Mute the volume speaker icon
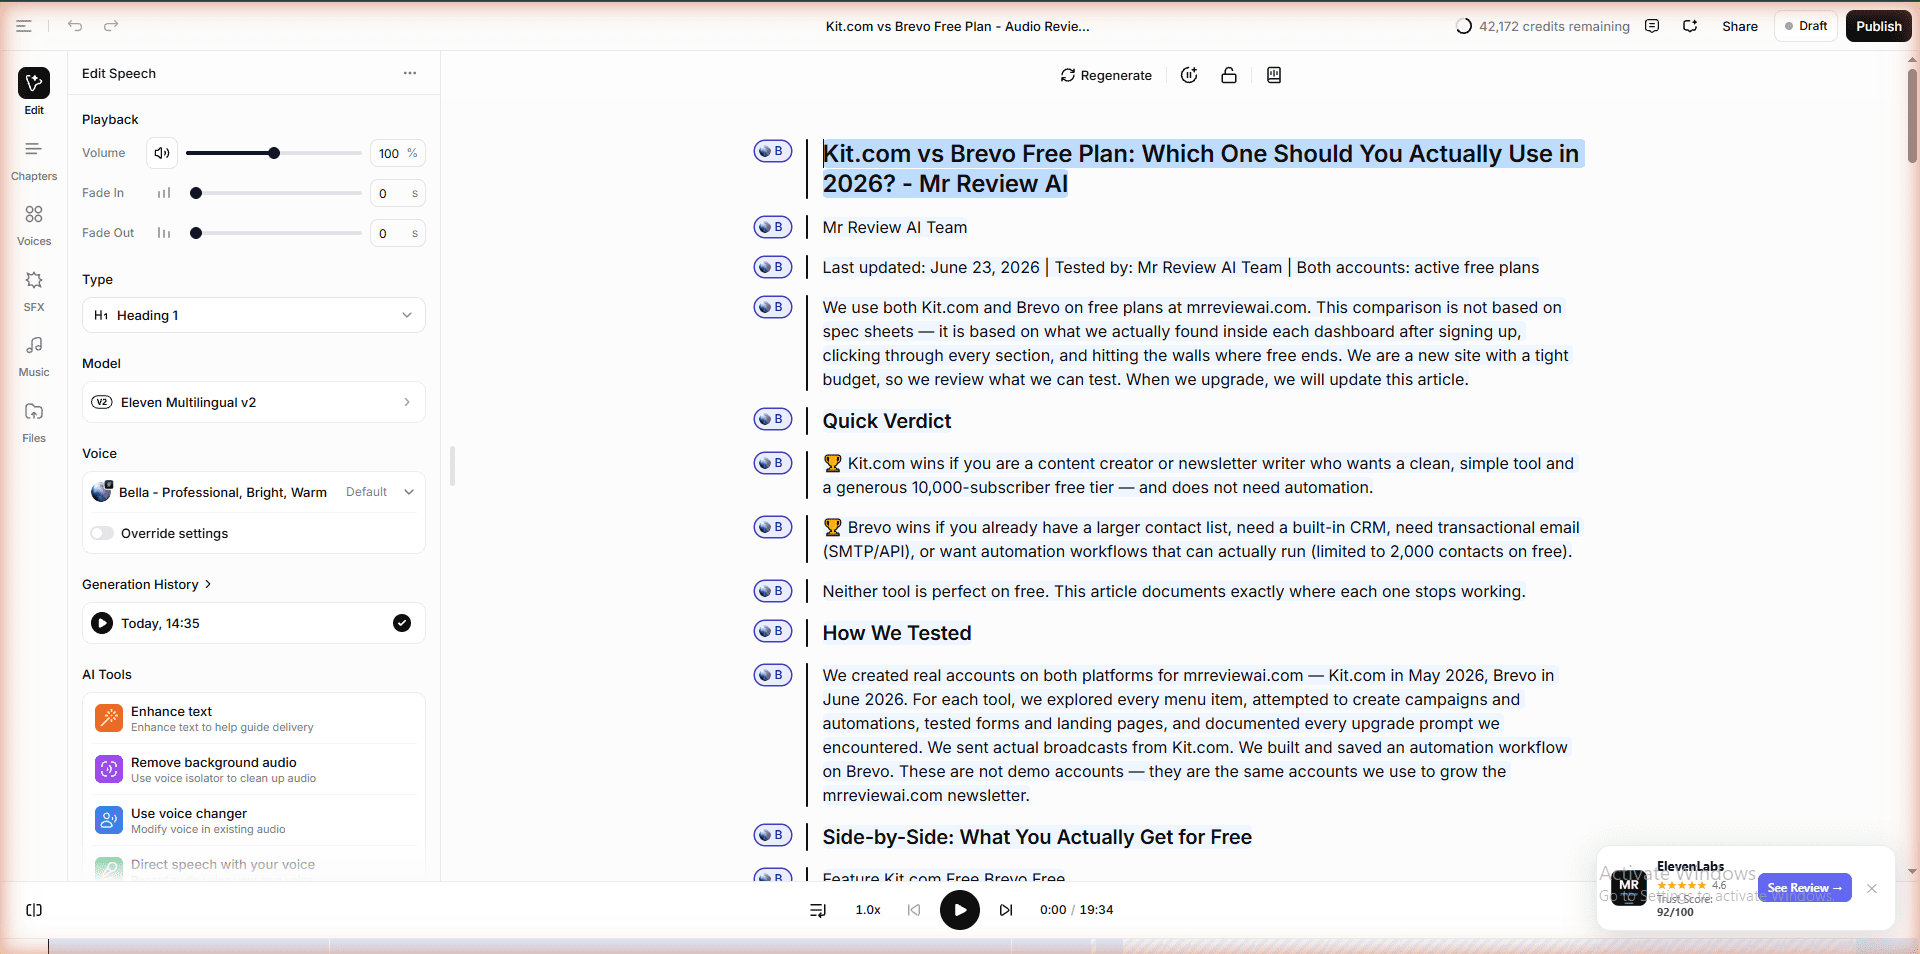The height and width of the screenshot is (954, 1920). point(162,153)
